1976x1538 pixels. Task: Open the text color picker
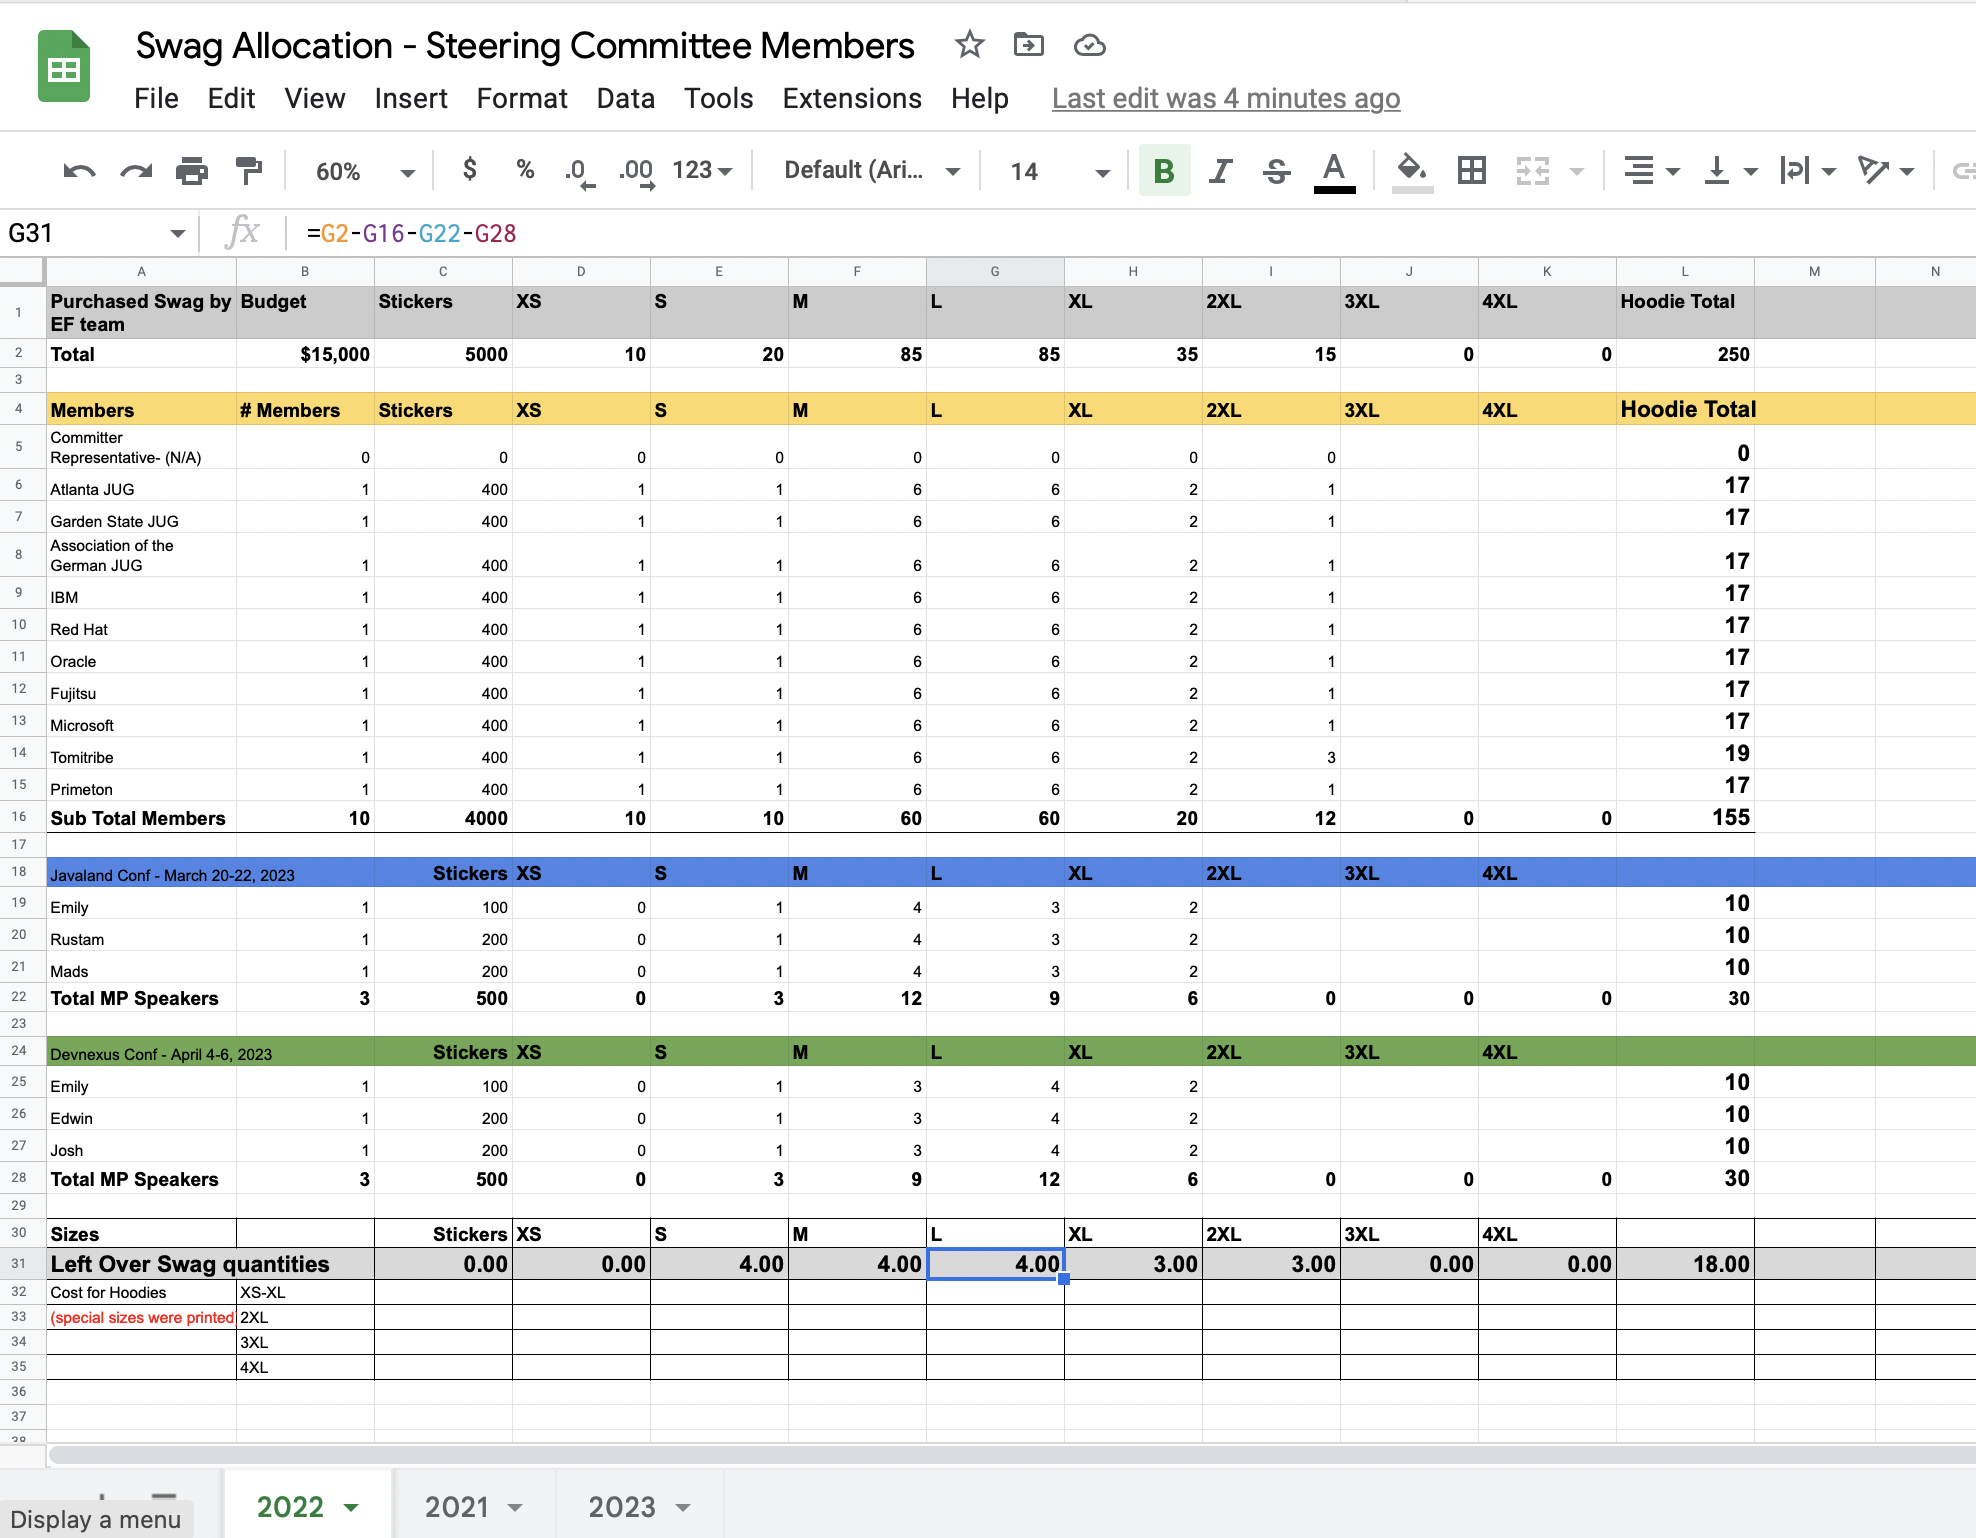1334,171
